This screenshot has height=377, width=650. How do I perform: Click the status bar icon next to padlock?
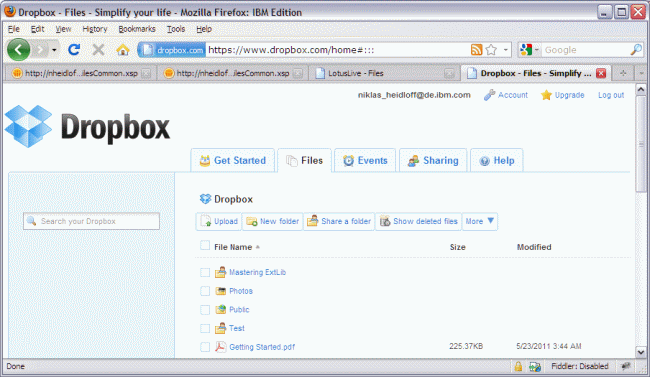[535, 366]
